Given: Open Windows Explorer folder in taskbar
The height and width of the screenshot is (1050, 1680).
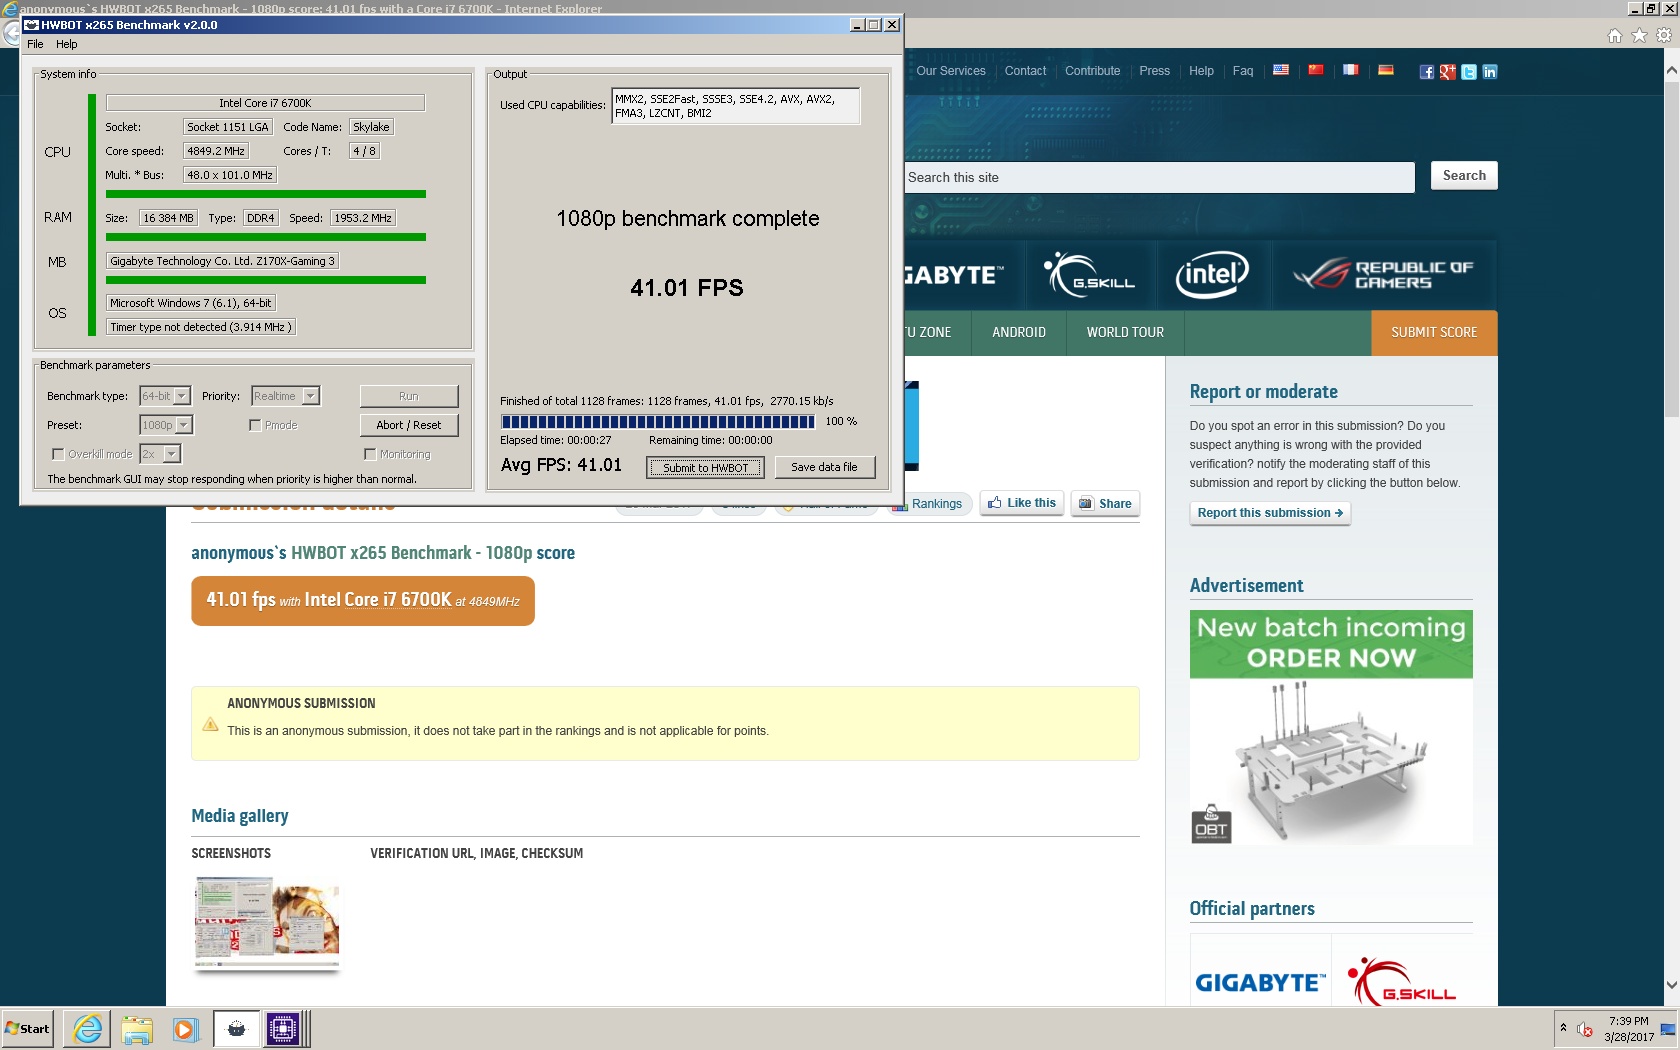Looking at the screenshot, I should 136,1029.
